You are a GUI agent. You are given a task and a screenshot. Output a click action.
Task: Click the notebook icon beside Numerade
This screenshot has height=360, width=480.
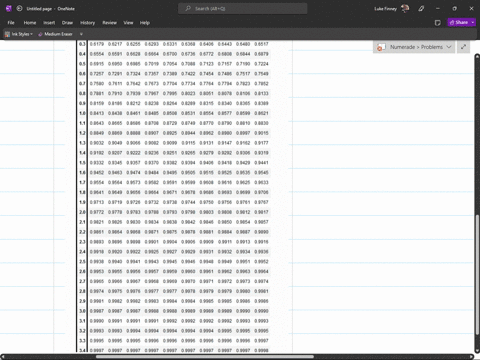click(x=381, y=47)
